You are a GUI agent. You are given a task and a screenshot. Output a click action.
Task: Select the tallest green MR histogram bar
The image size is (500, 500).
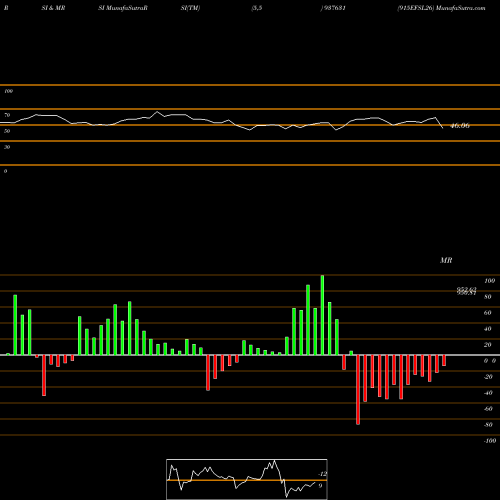322,315
